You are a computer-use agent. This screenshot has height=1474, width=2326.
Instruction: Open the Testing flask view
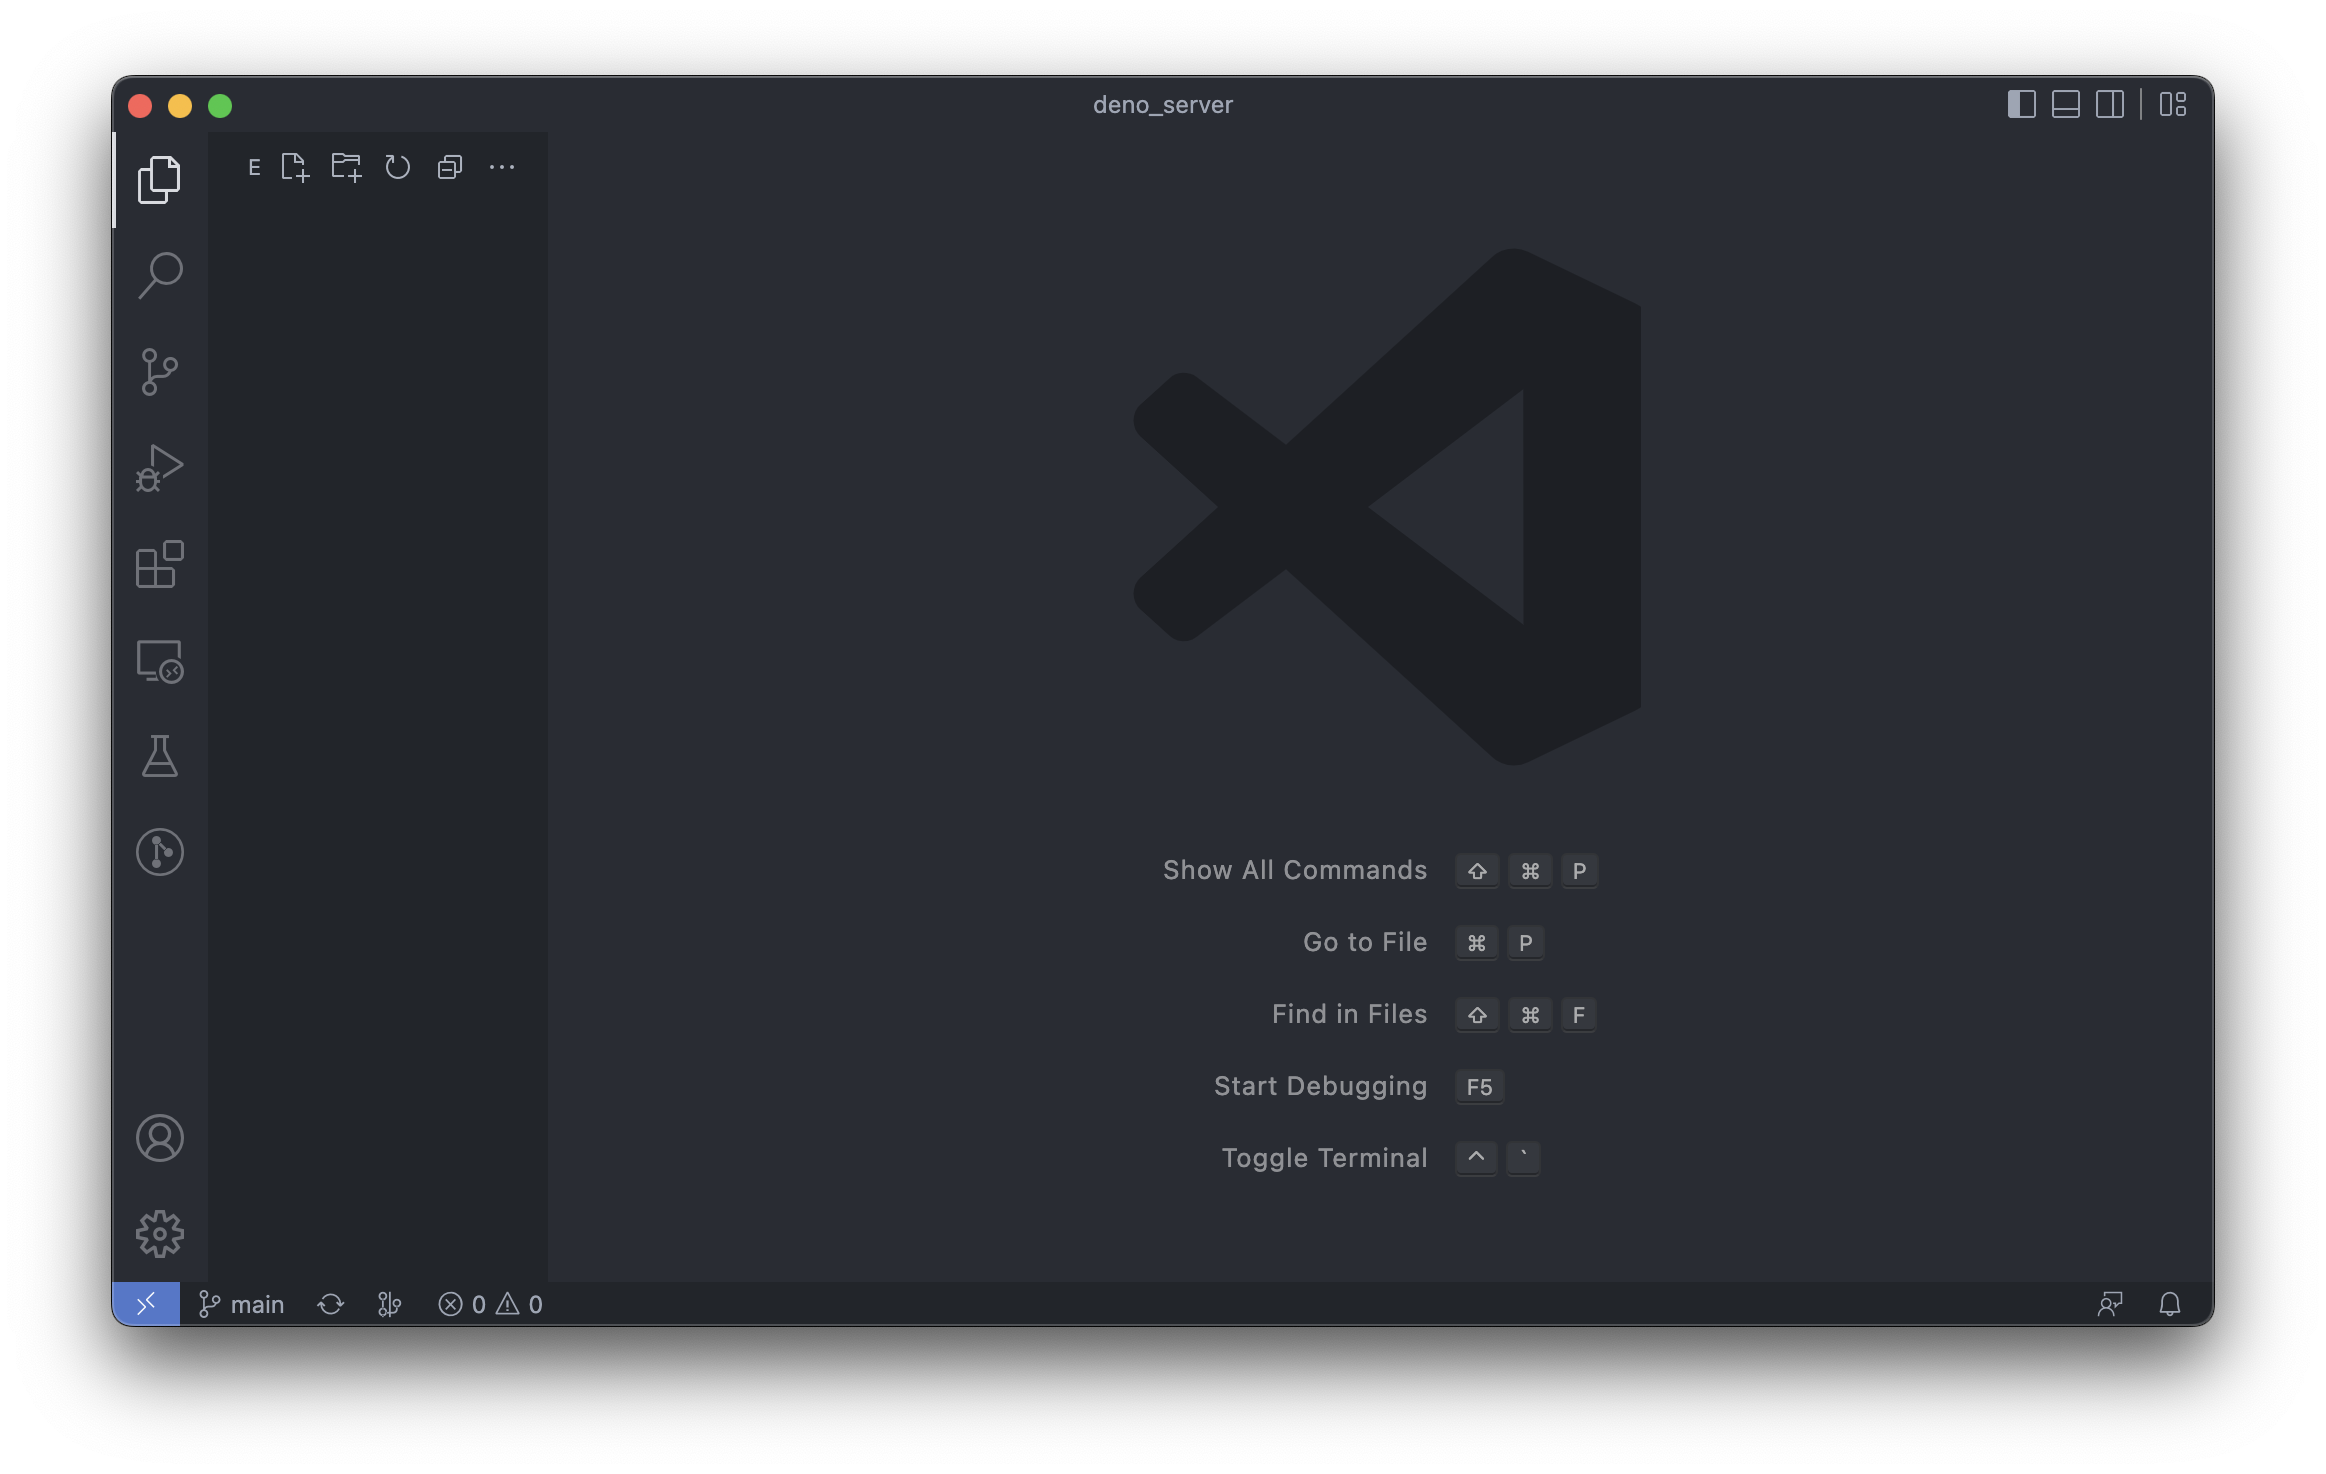point(159,756)
